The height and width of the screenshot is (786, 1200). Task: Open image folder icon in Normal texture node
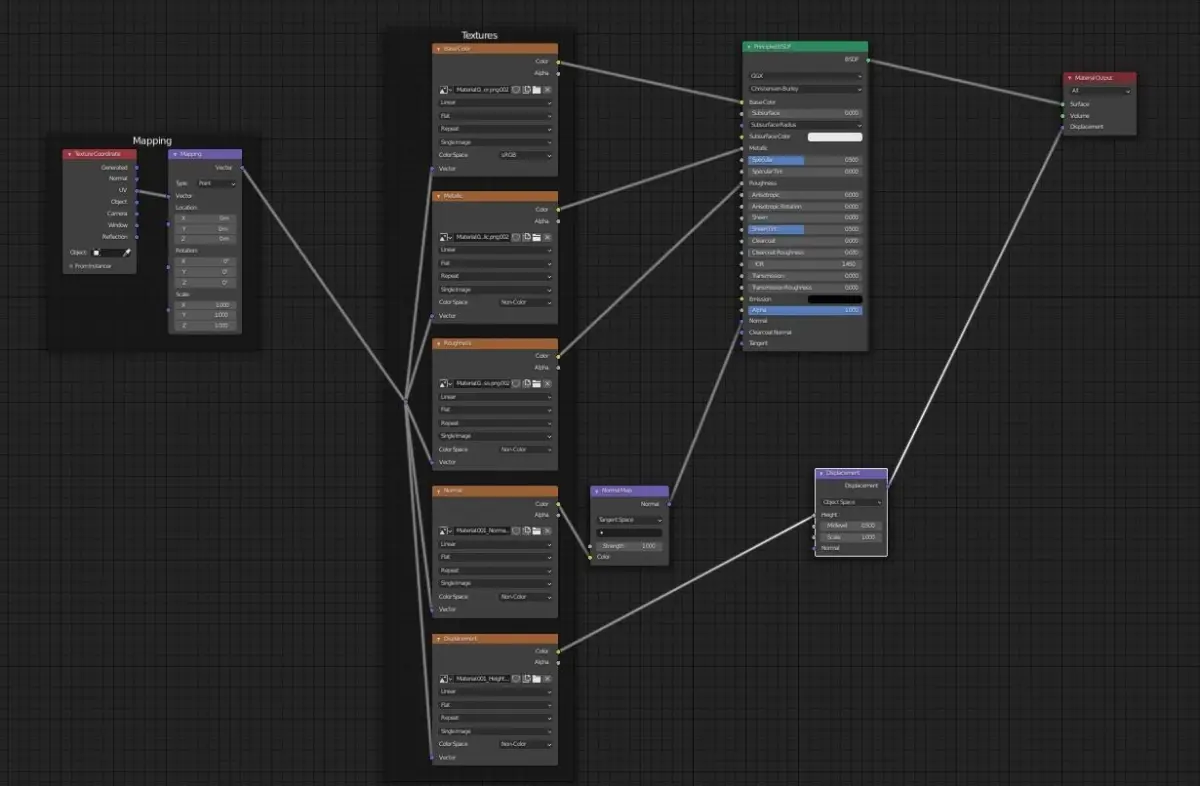pos(536,530)
